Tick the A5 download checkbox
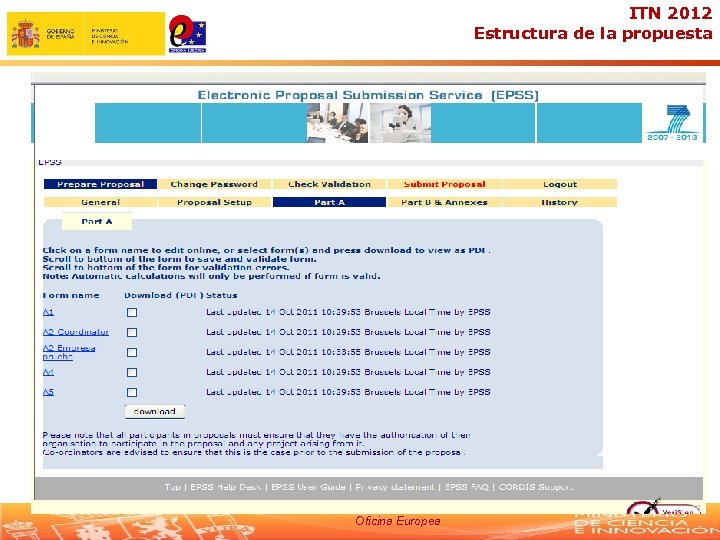This screenshot has height=540, width=720. (x=132, y=392)
